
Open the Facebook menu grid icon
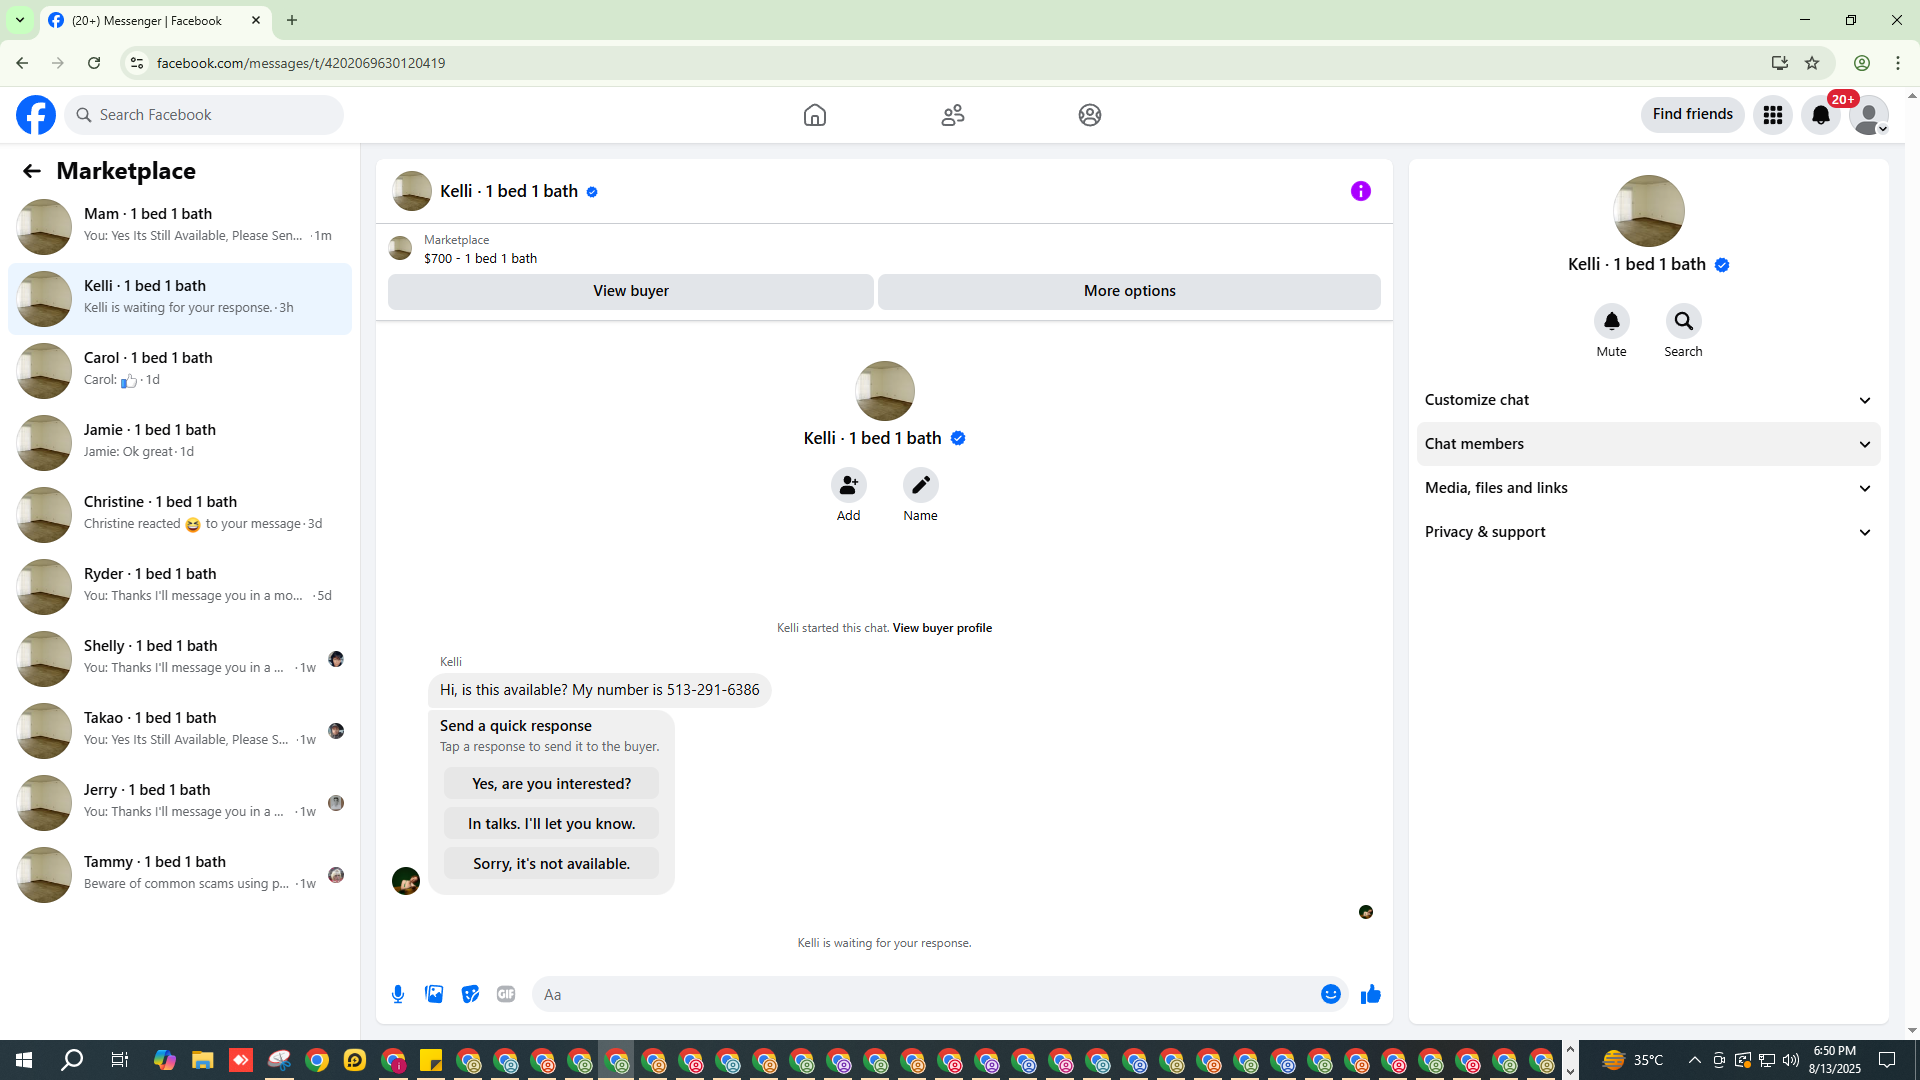tap(1772, 115)
